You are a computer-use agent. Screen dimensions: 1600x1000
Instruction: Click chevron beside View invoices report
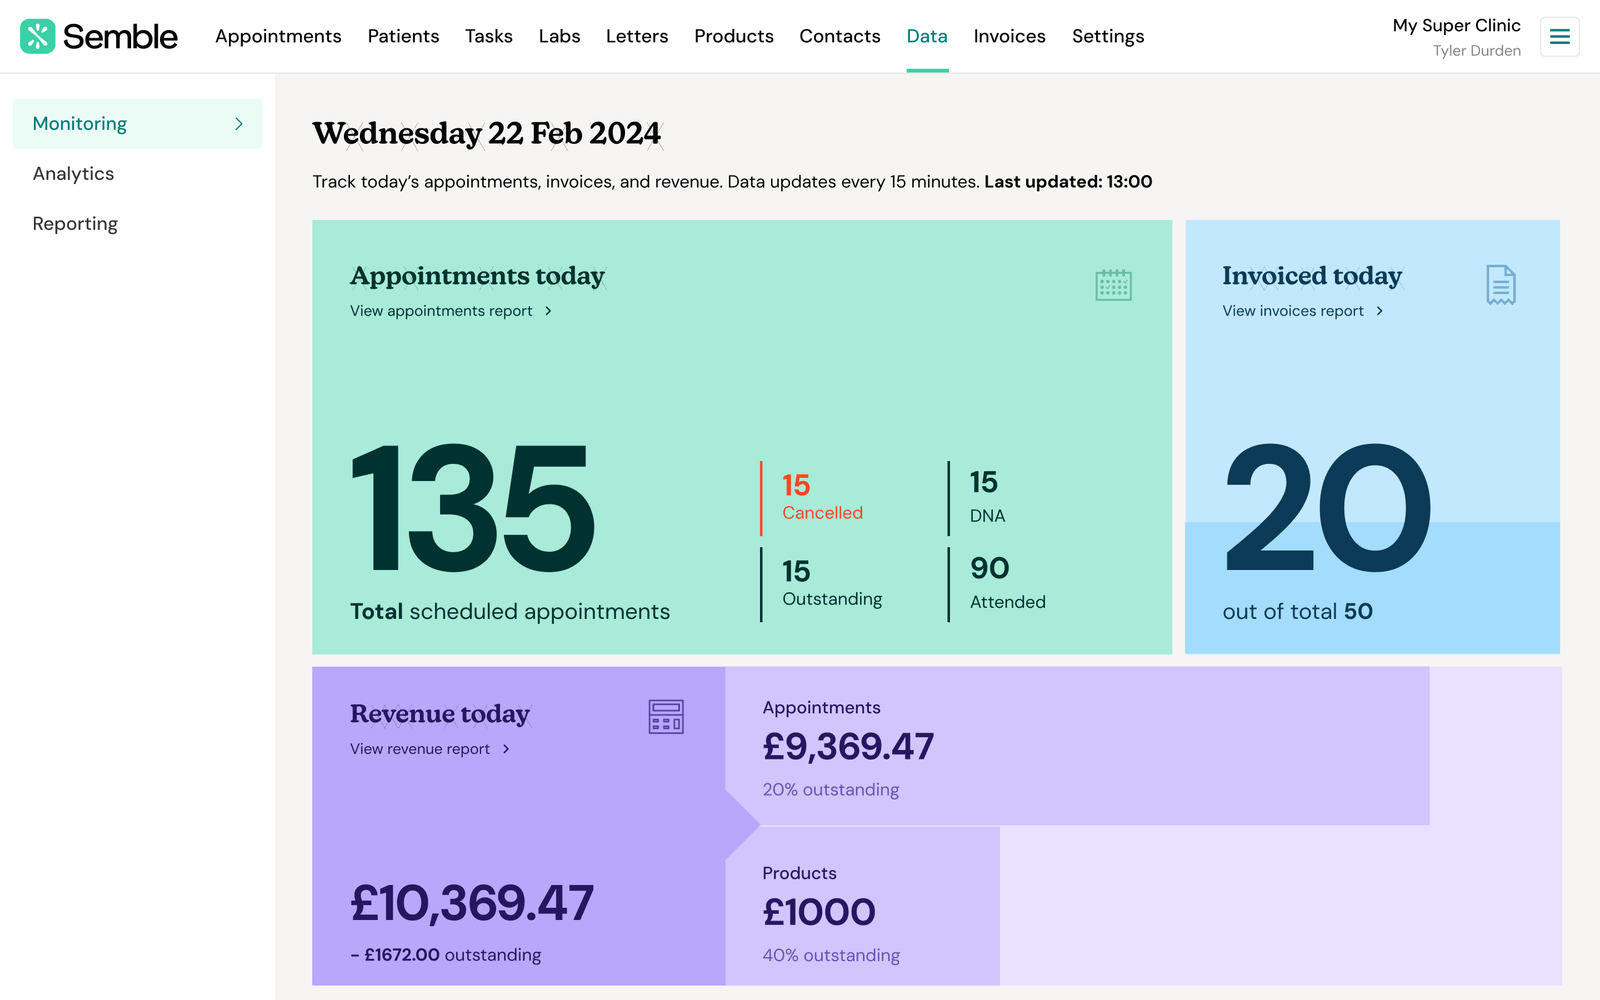[x=1380, y=311]
